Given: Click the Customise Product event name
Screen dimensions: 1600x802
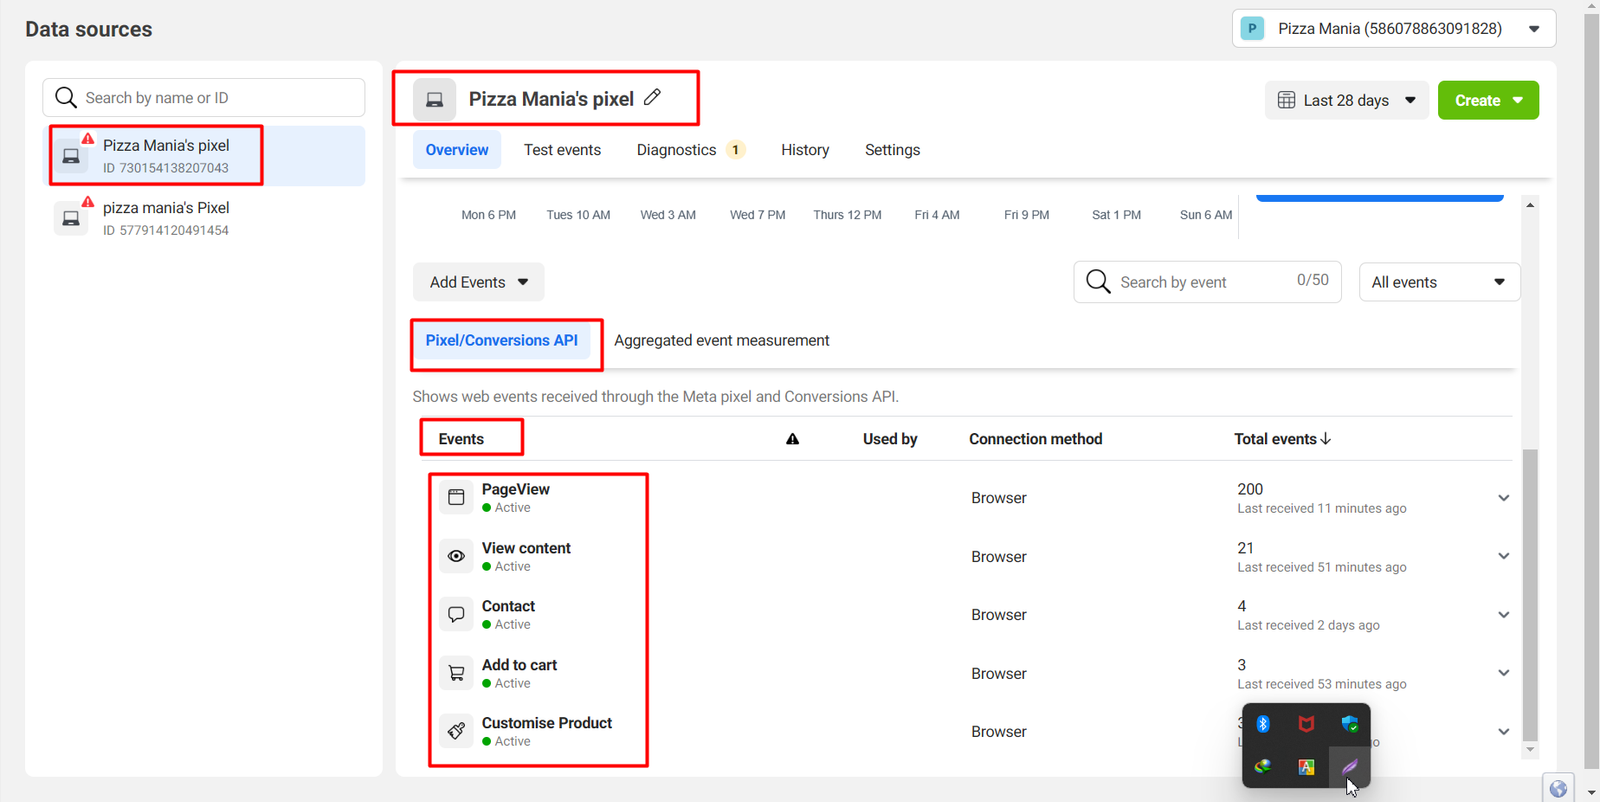Looking at the screenshot, I should (x=547, y=723).
